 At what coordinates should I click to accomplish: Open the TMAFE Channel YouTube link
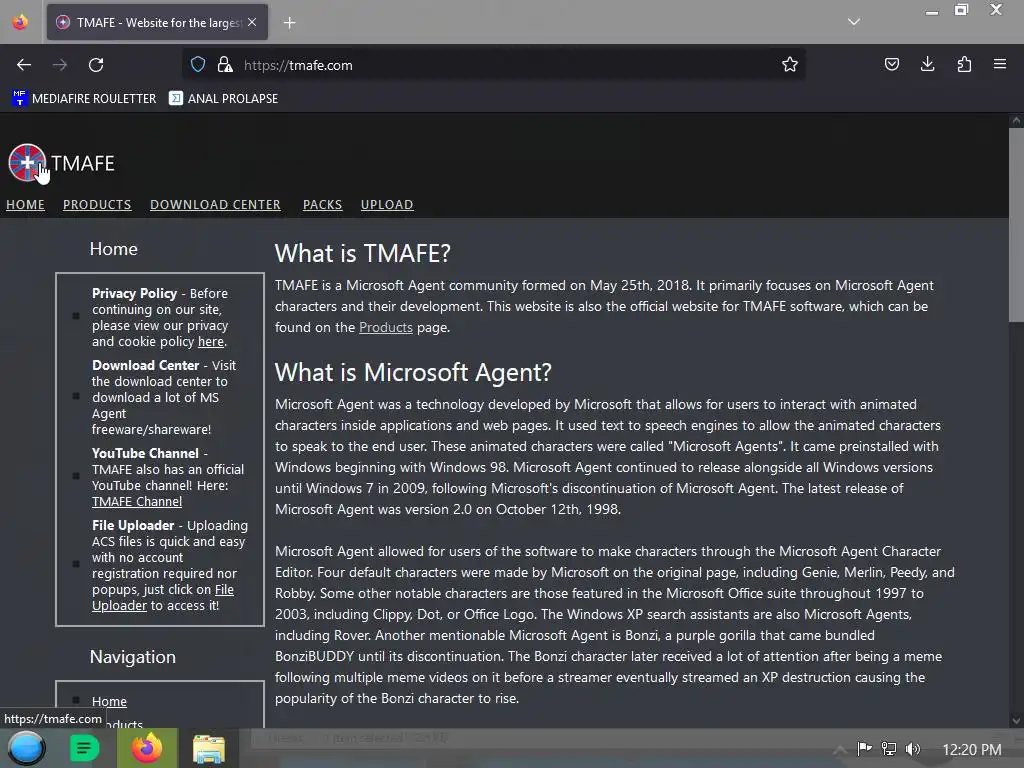[137, 502]
